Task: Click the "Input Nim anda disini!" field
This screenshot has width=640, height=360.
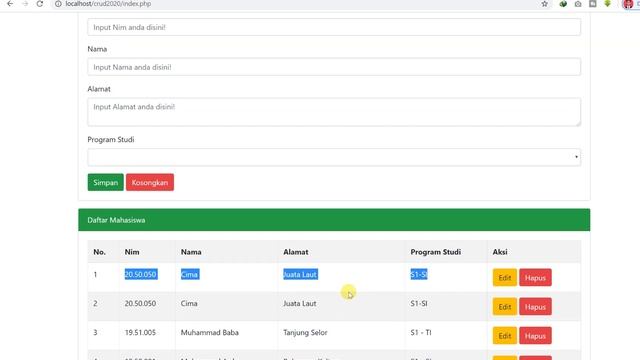Action: click(x=334, y=27)
